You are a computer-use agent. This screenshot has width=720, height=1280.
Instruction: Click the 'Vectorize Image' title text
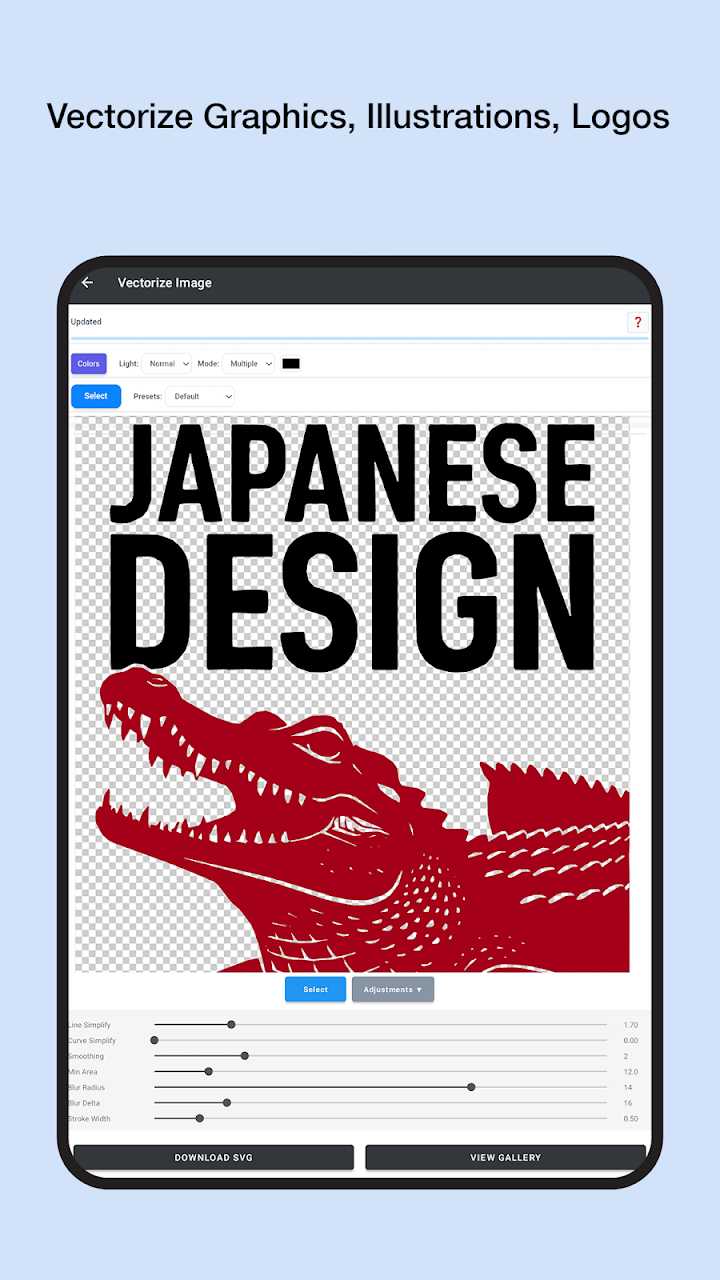(x=165, y=283)
